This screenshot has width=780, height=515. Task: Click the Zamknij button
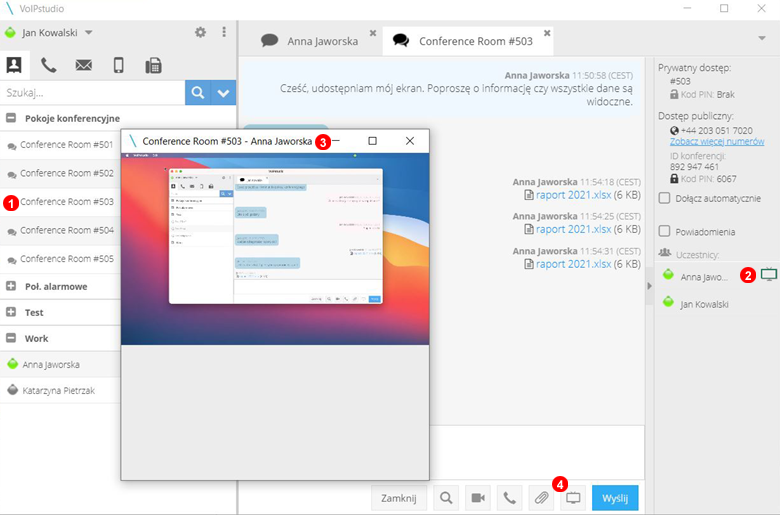(398, 498)
